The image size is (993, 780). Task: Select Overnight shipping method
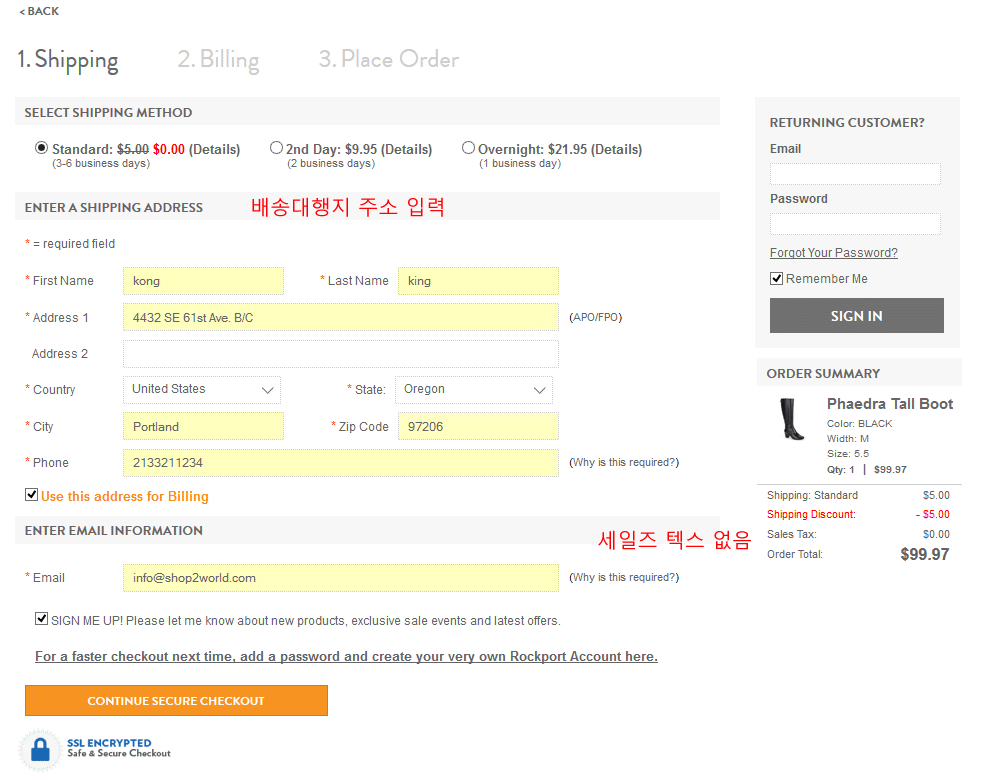[x=468, y=148]
